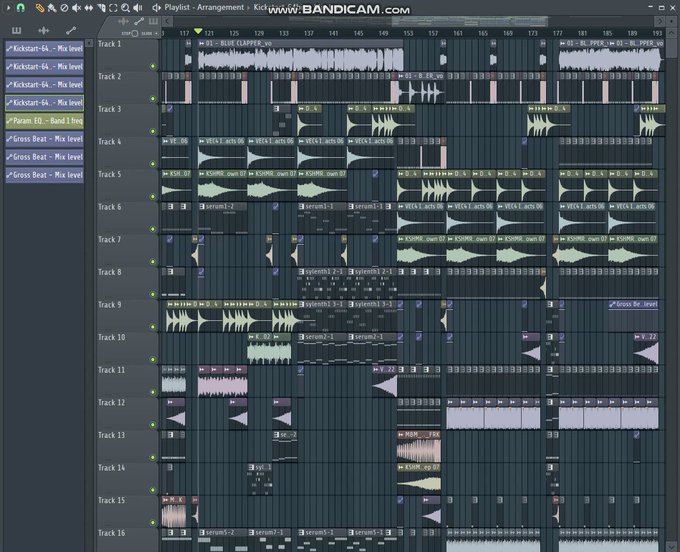Mute Track 3 with its green light
Screen dimensions: 680x552
click(x=153, y=131)
